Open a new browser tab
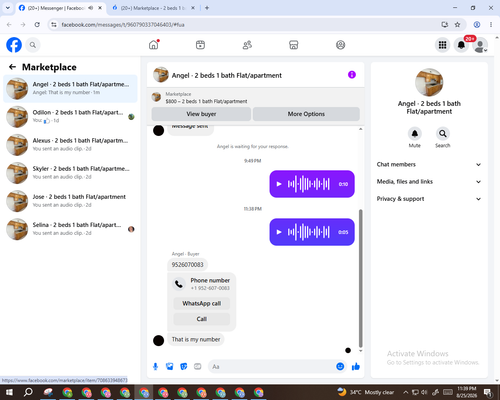The image size is (500, 400). [x=207, y=8]
